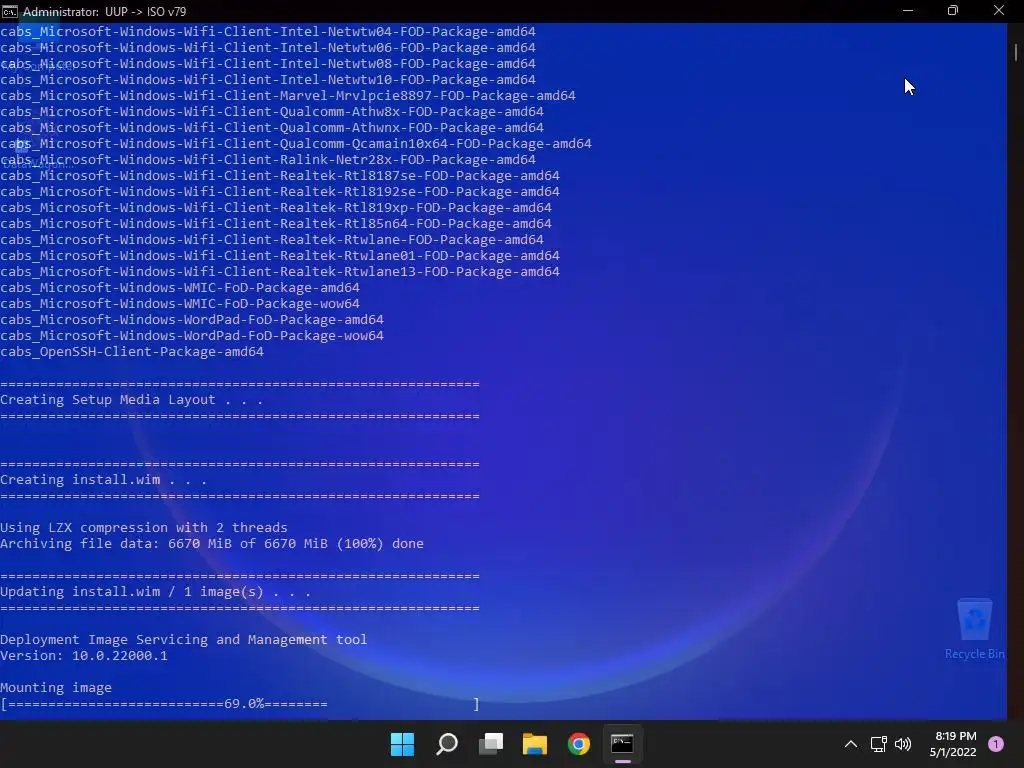The width and height of the screenshot is (1024, 768).
Task: Click 'Creating Setup Media Layout' line
Action: tap(131, 400)
